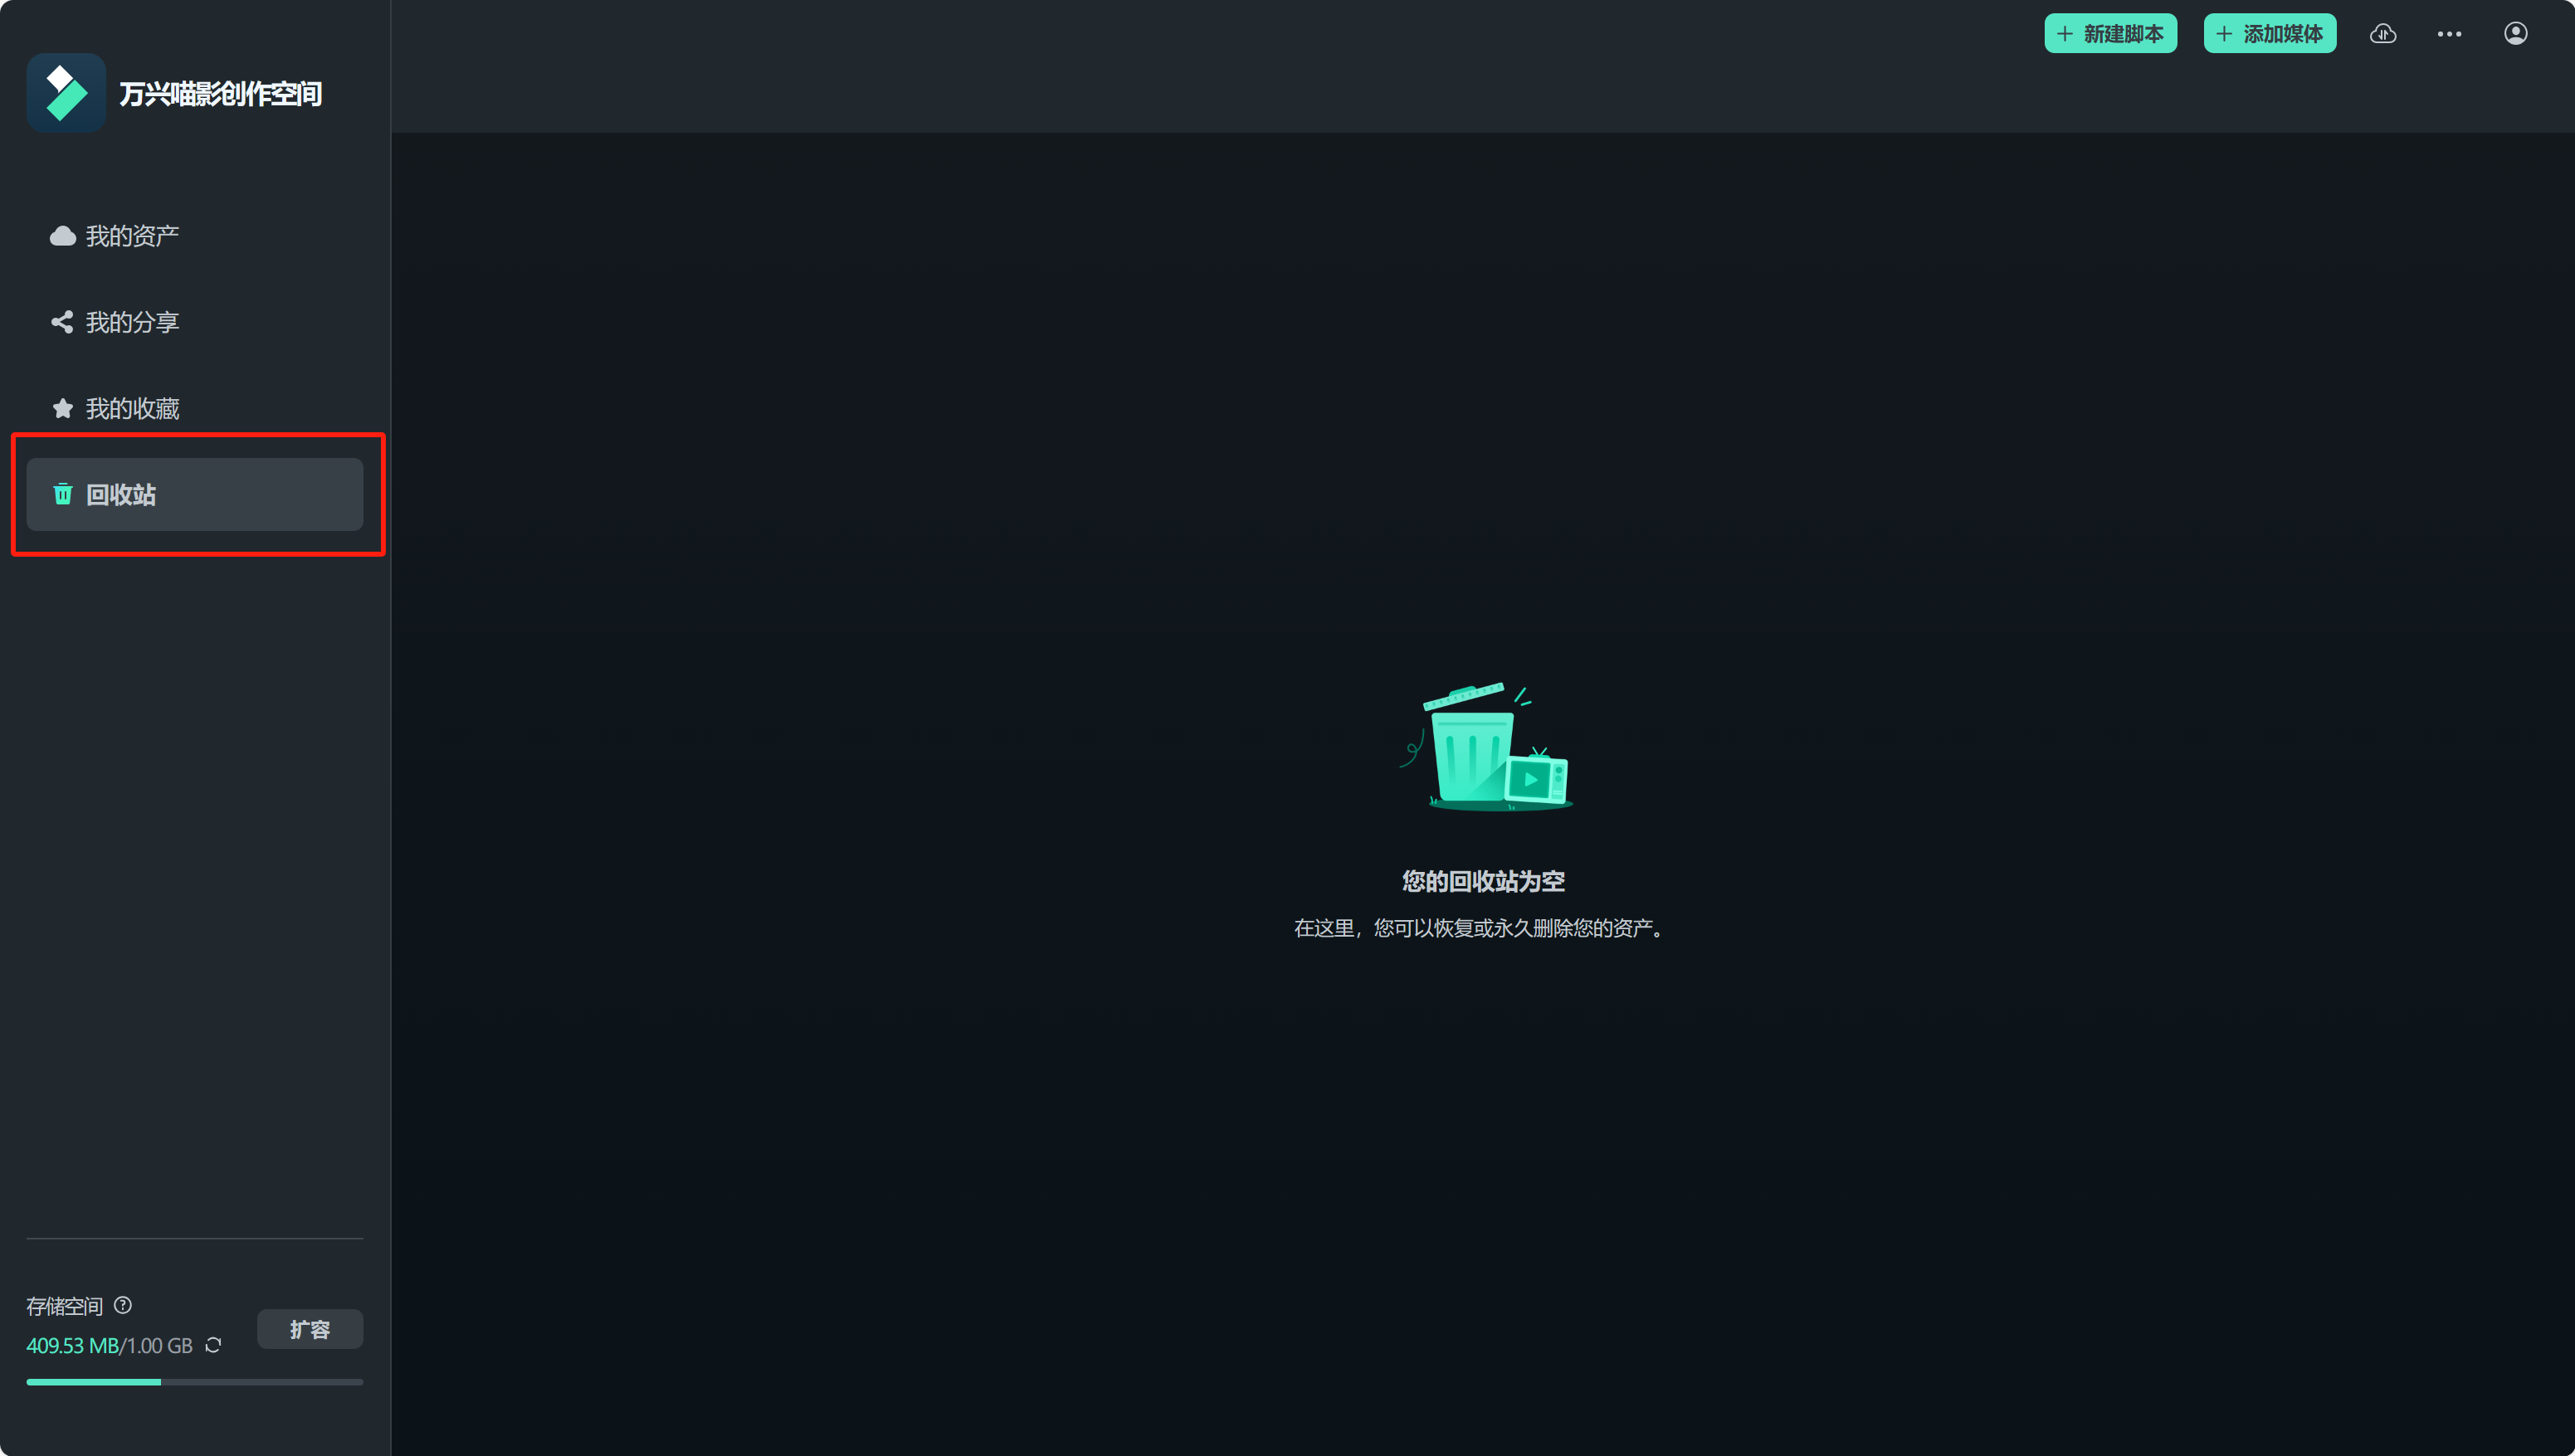2575x1456 pixels.
Task: Open 我的资产 section
Action: click(x=132, y=236)
